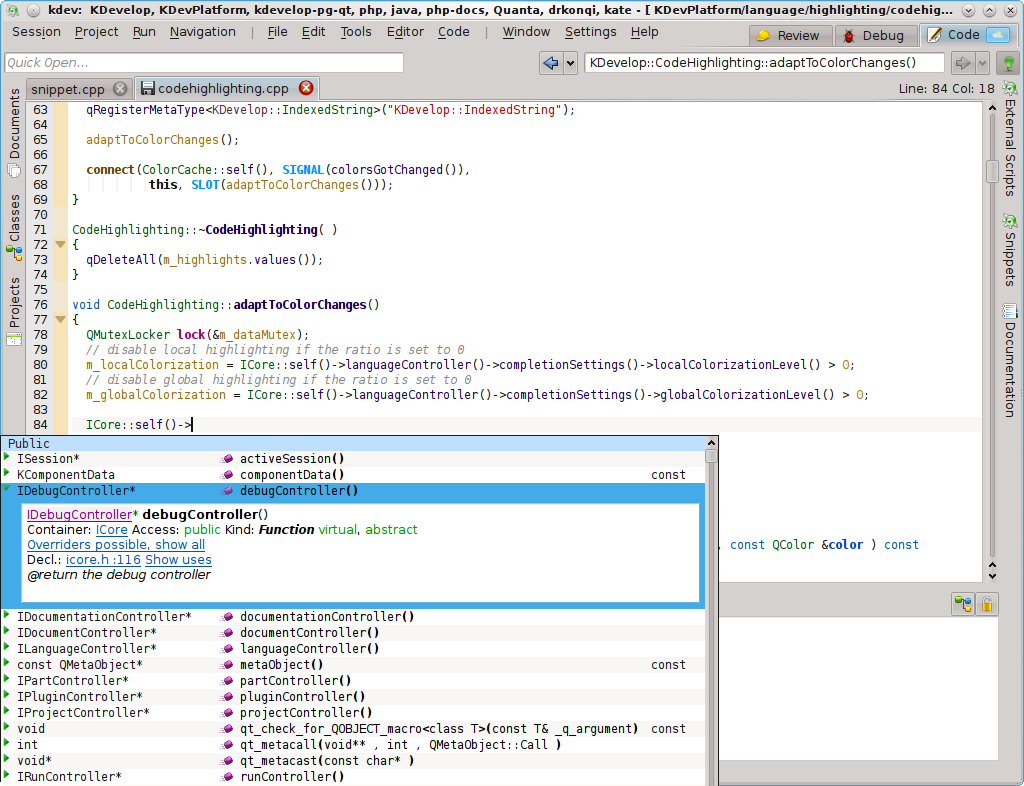Click the class tree icon in lower panel
The image size is (1024, 786).
963,605
